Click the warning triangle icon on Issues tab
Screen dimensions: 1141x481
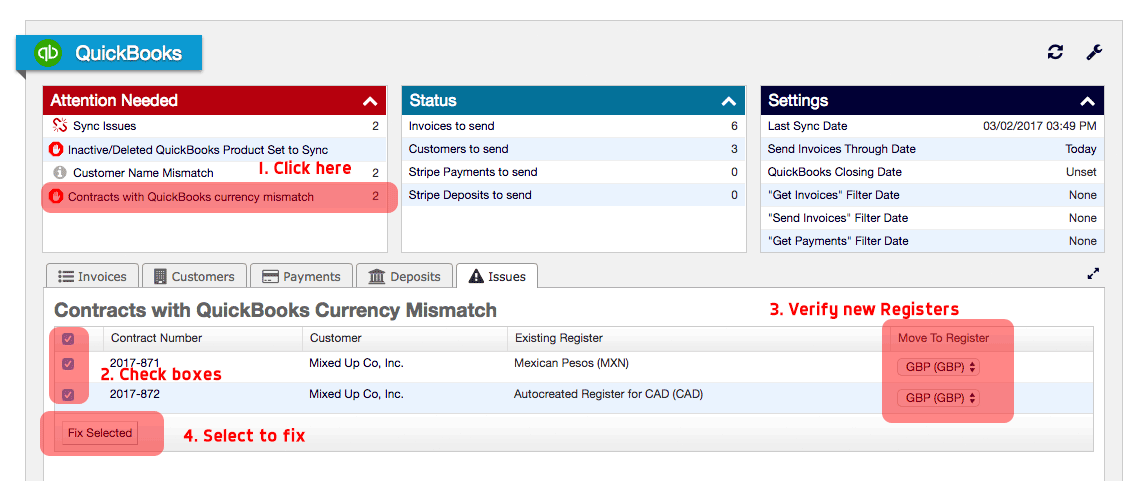coord(476,277)
